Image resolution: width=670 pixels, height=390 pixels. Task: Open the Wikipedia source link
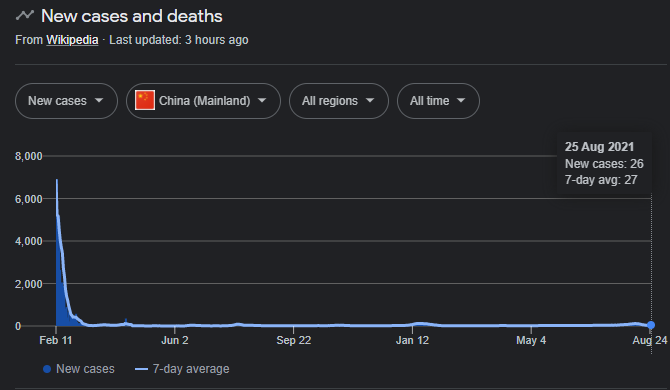tap(72, 40)
